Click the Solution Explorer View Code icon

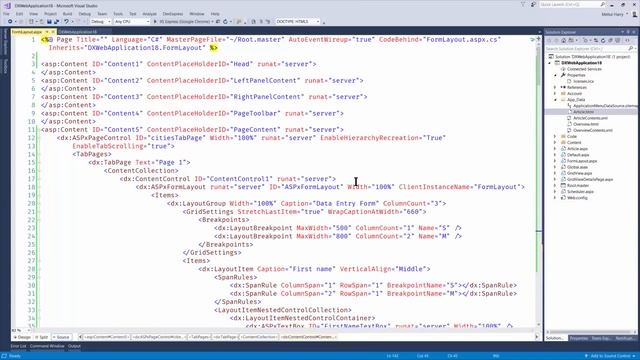pyautogui.click(x=627, y=40)
